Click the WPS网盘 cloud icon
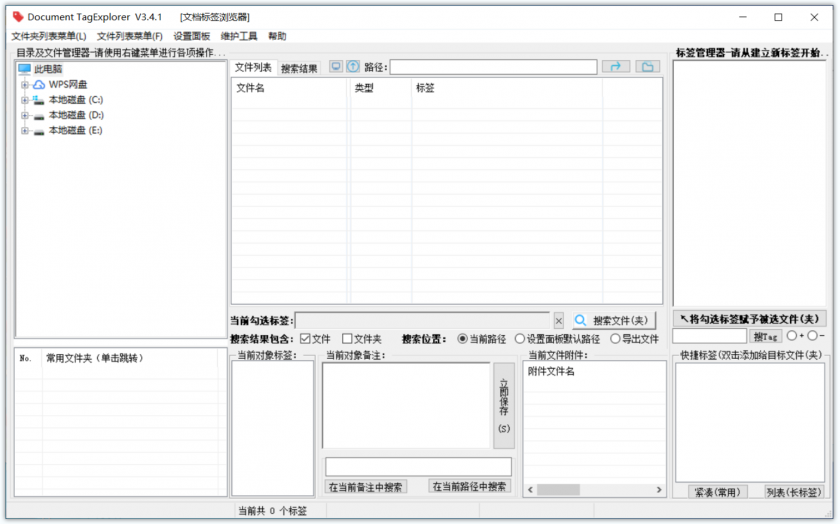The height and width of the screenshot is (524, 840). [39, 85]
